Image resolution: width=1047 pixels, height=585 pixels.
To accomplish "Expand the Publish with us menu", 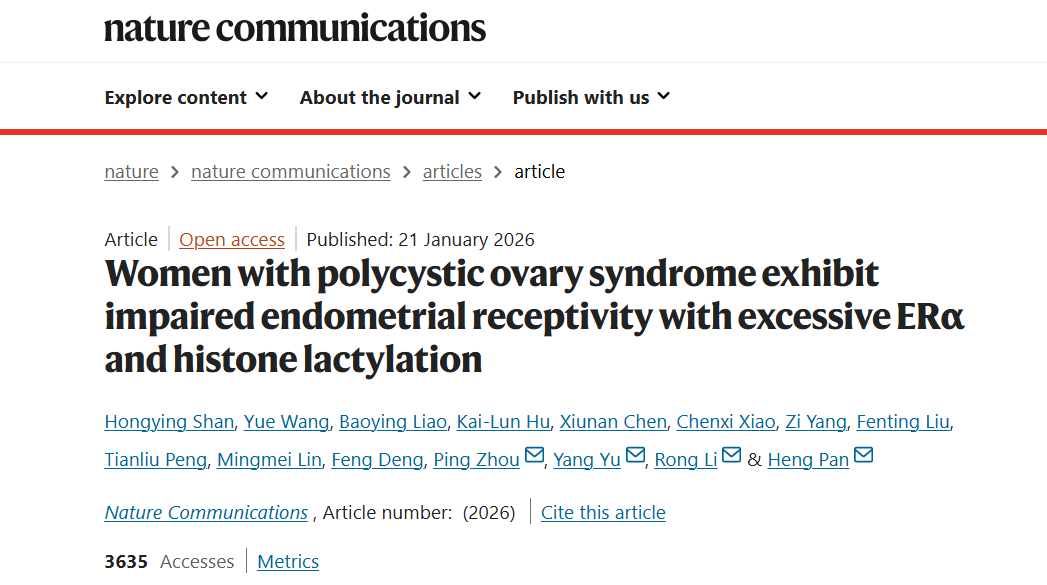I will [591, 97].
